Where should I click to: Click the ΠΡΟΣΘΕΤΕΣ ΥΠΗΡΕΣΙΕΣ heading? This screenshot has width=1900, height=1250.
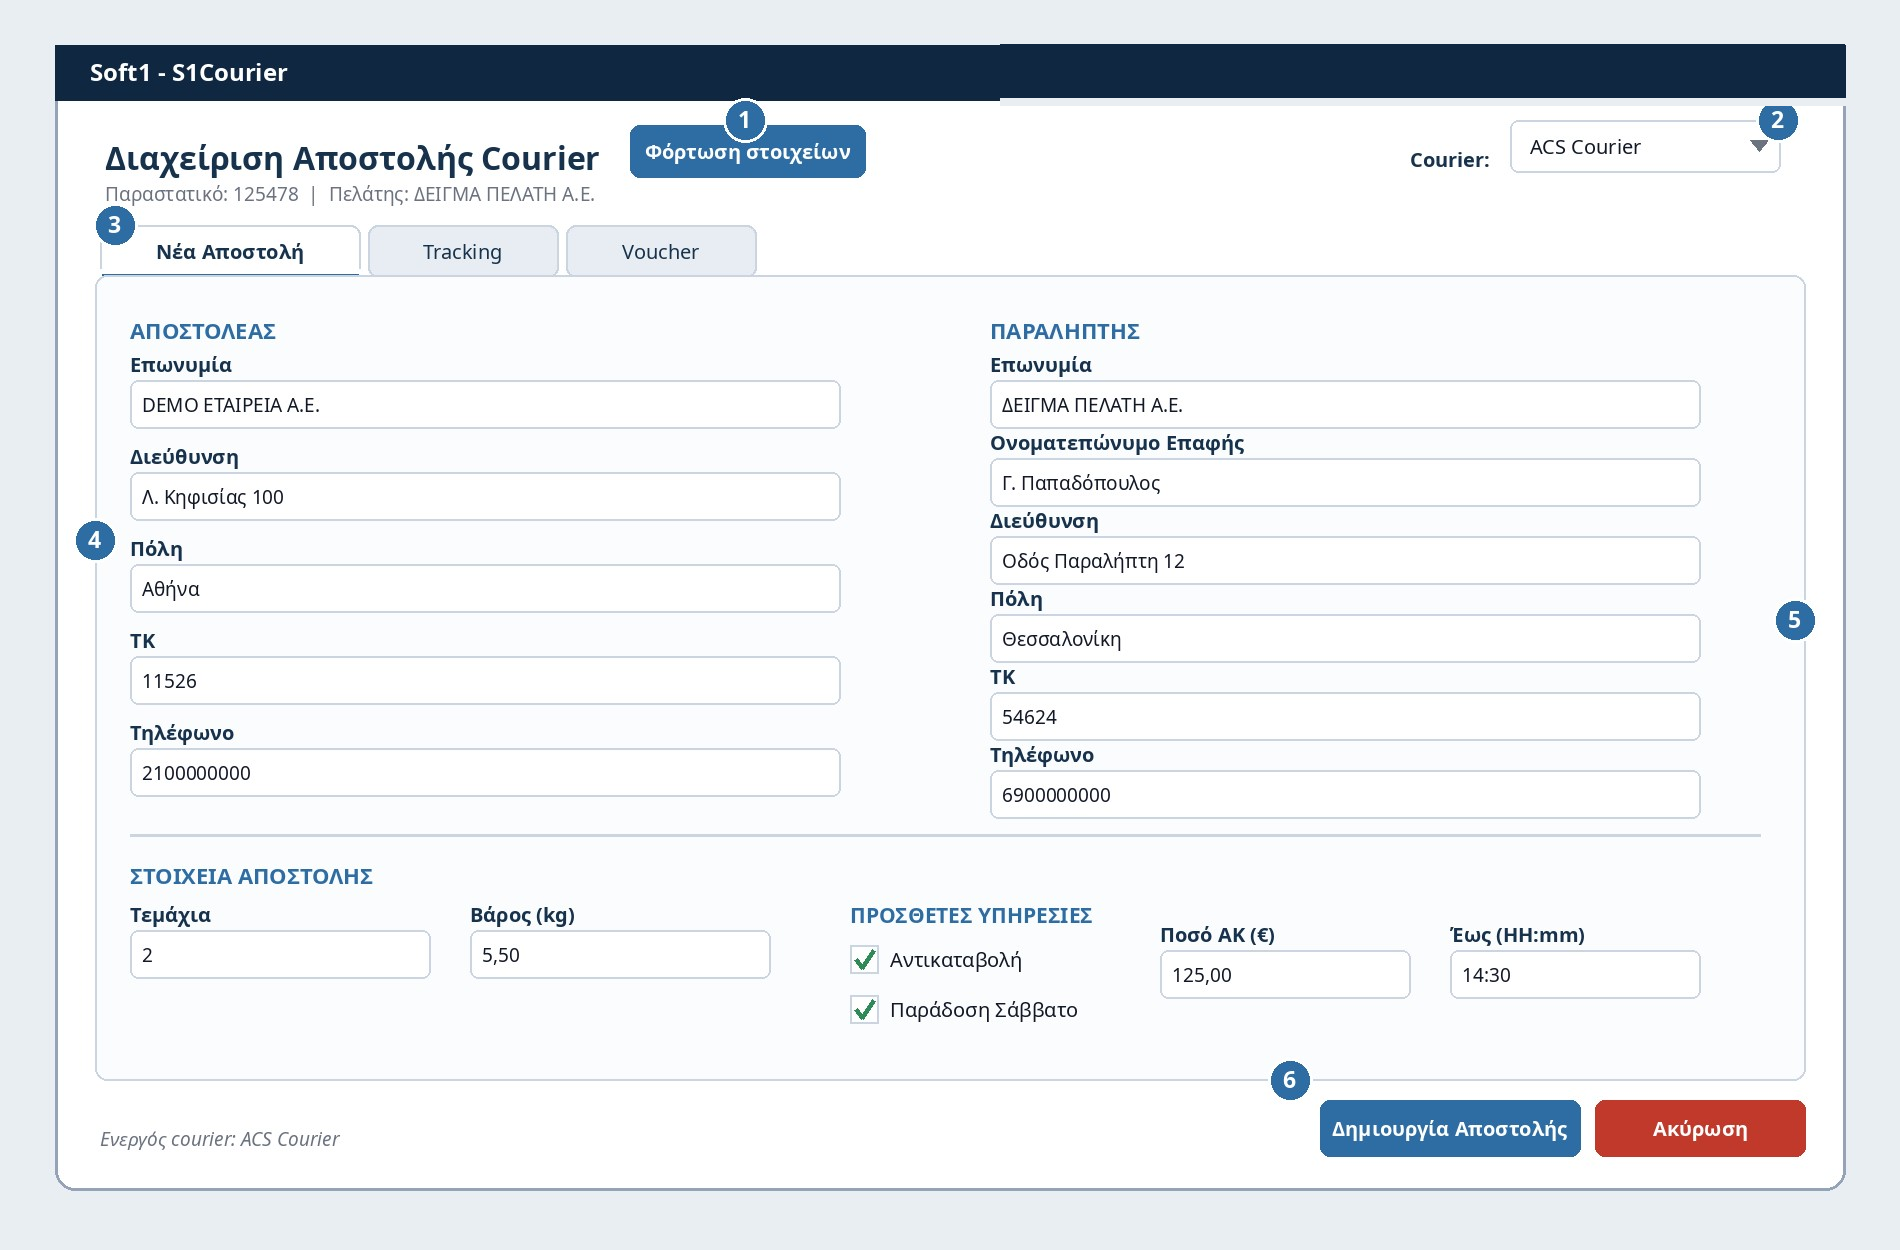tap(971, 915)
